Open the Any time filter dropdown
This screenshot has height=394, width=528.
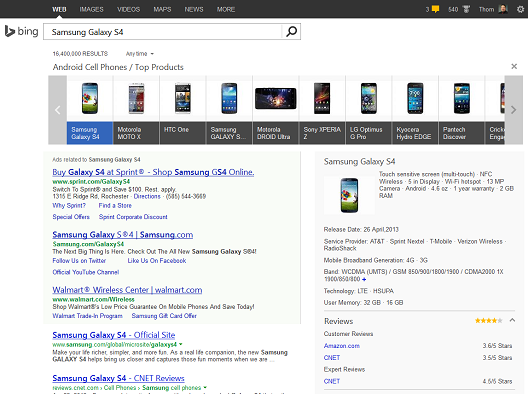pyautogui.click(x=139, y=54)
